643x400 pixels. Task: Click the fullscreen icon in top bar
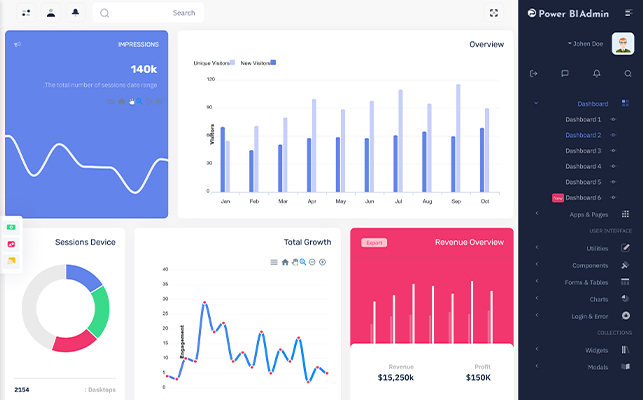(494, 13)
